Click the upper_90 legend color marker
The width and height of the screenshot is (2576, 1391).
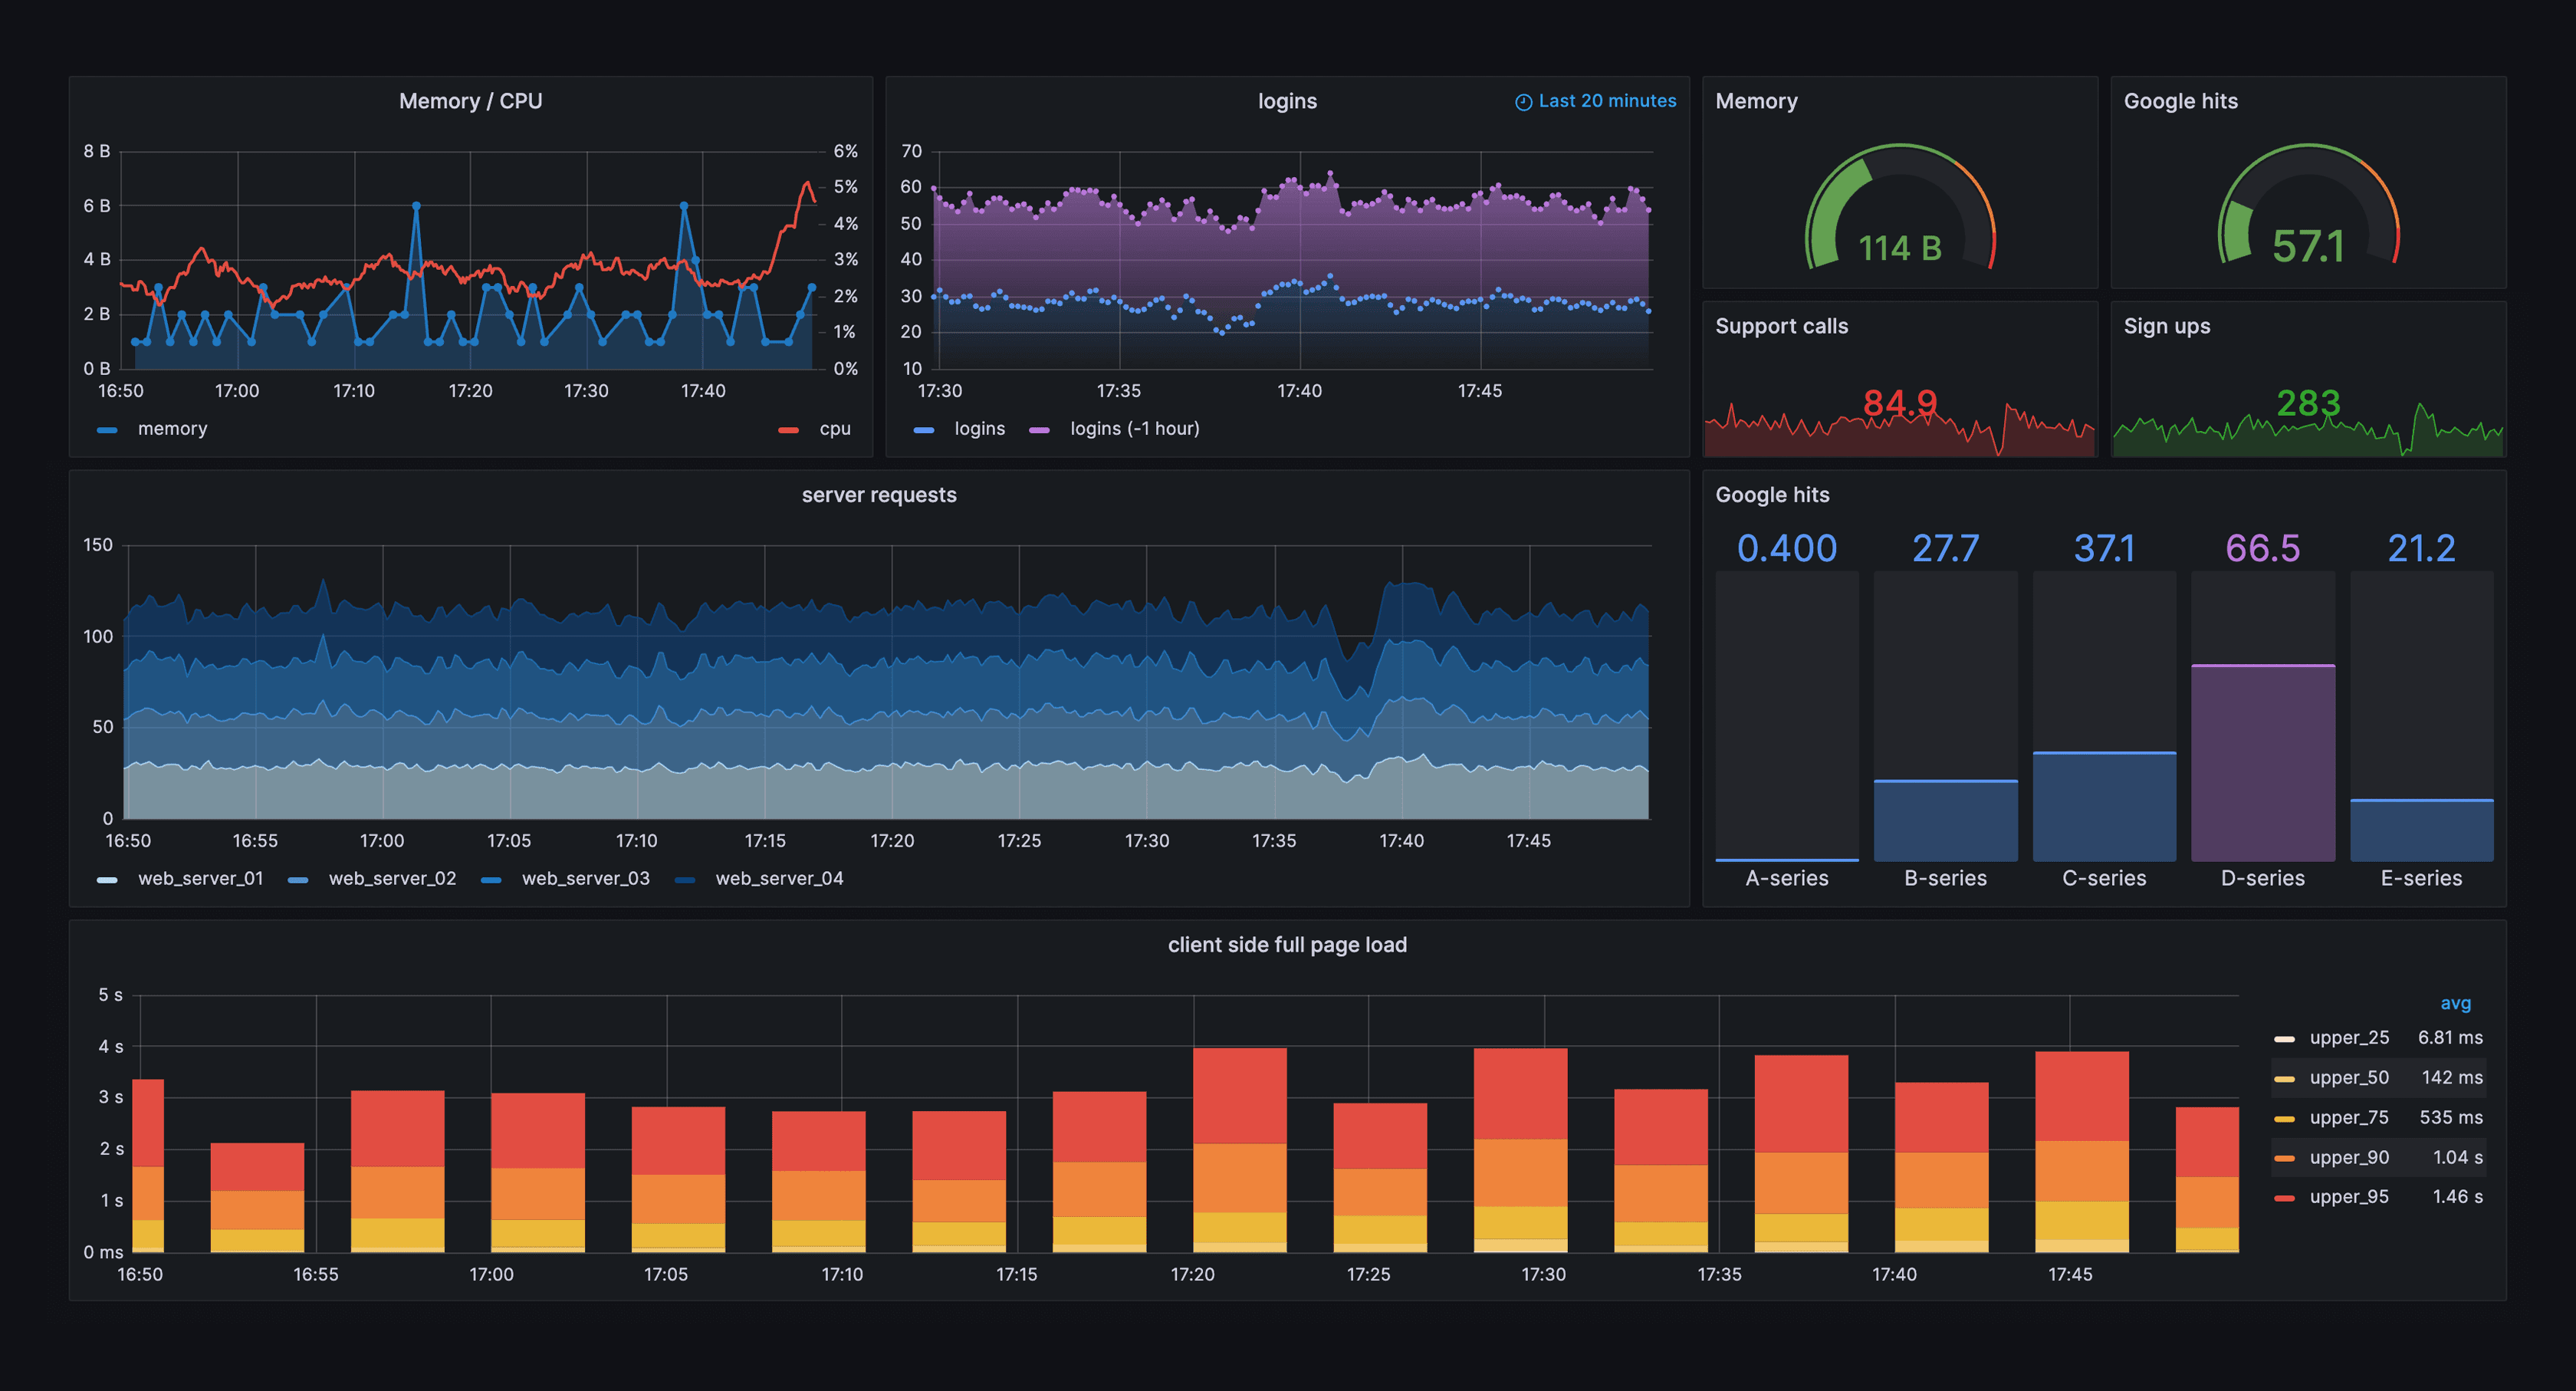[2284, 1158]
